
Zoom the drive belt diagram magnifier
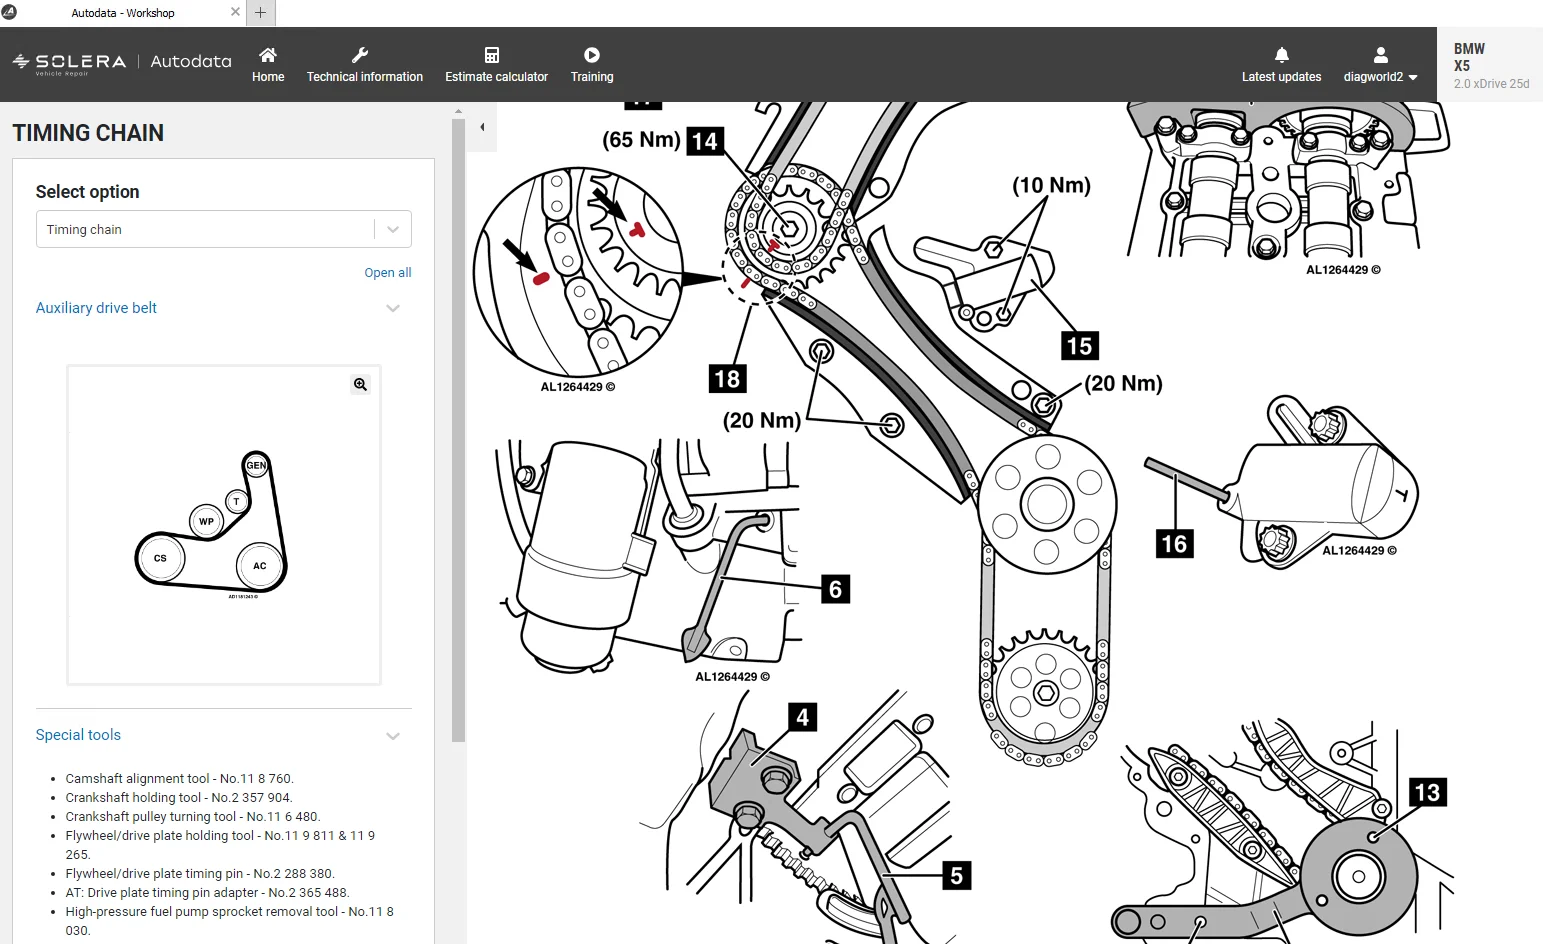[x=361, y=384]
